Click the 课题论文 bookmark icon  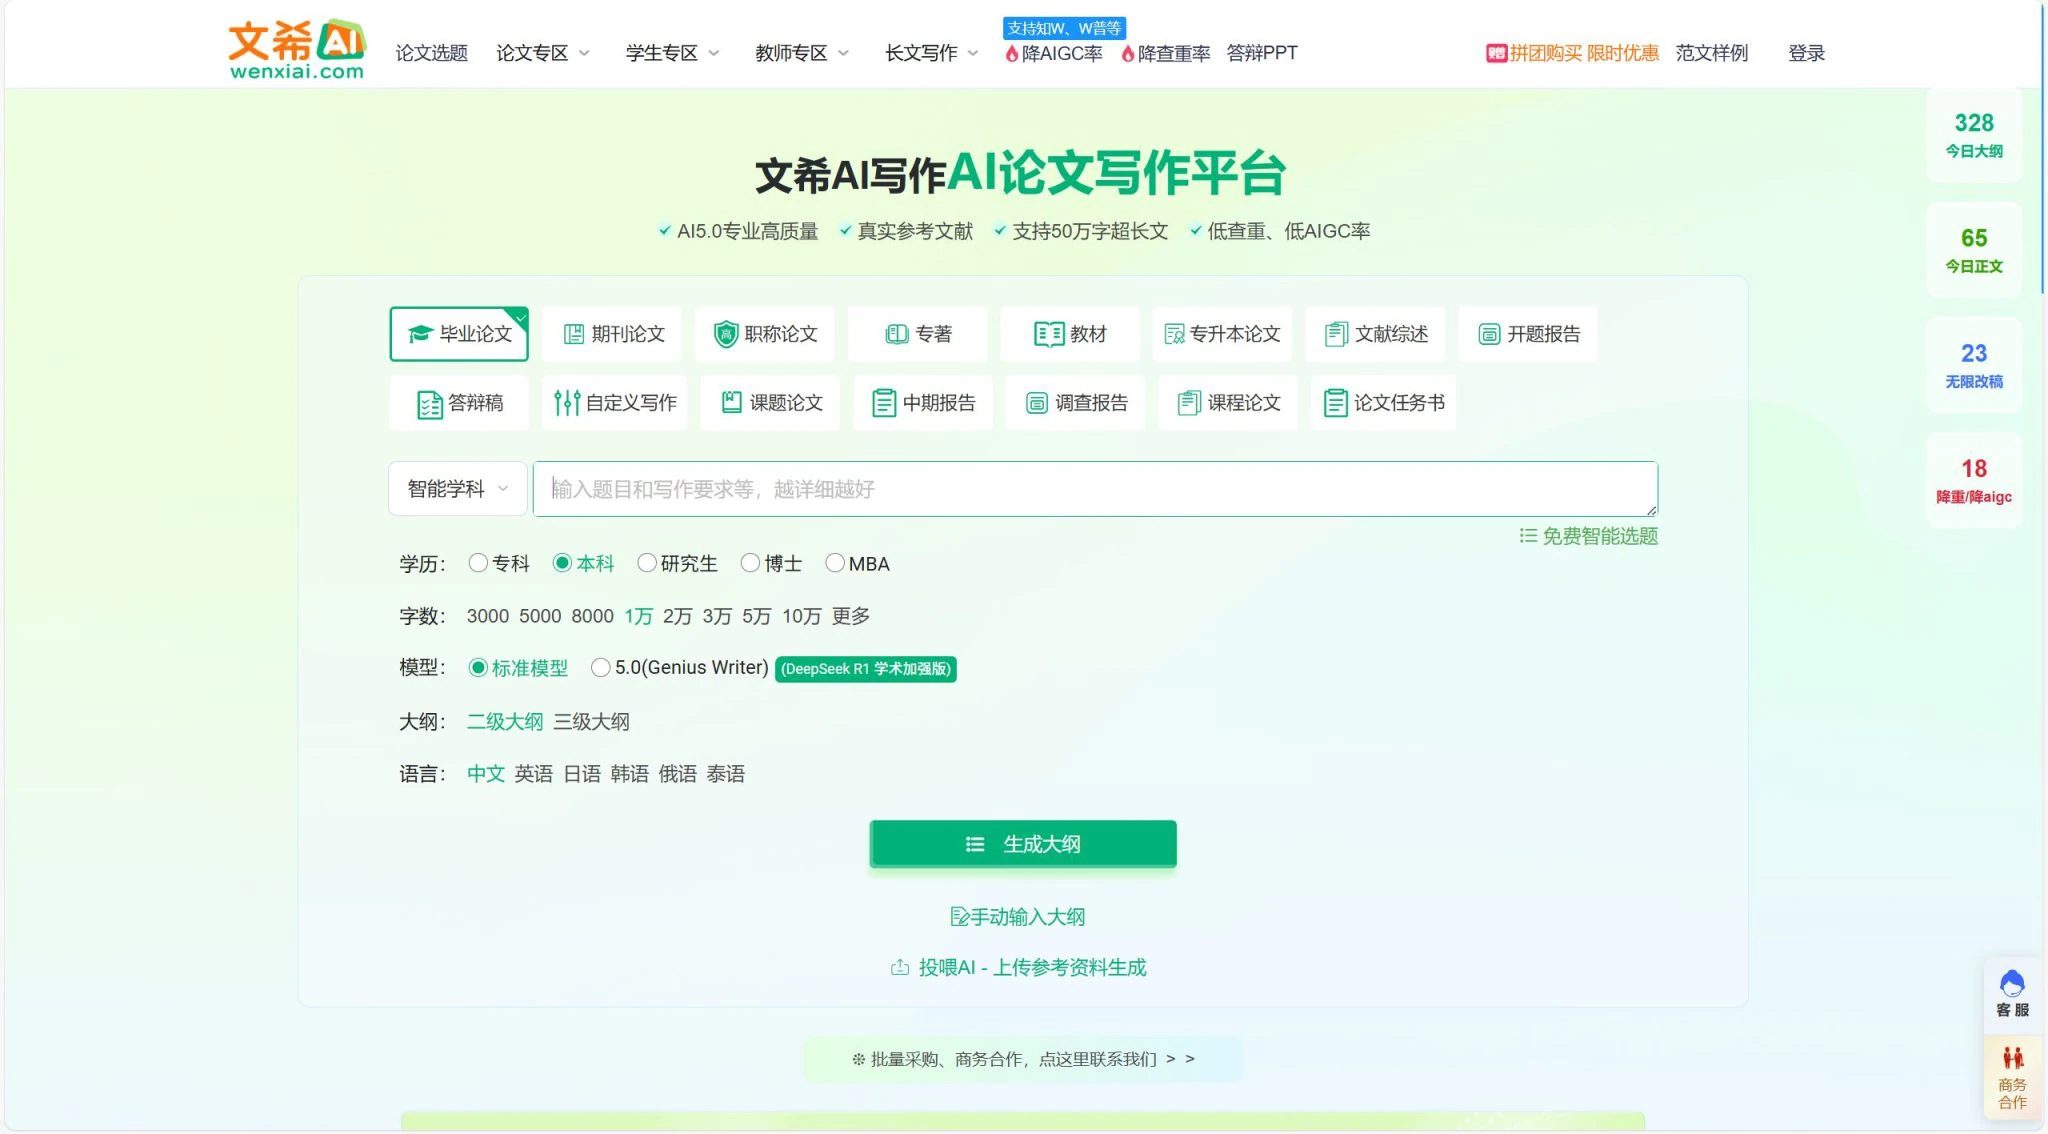(732, 403)
